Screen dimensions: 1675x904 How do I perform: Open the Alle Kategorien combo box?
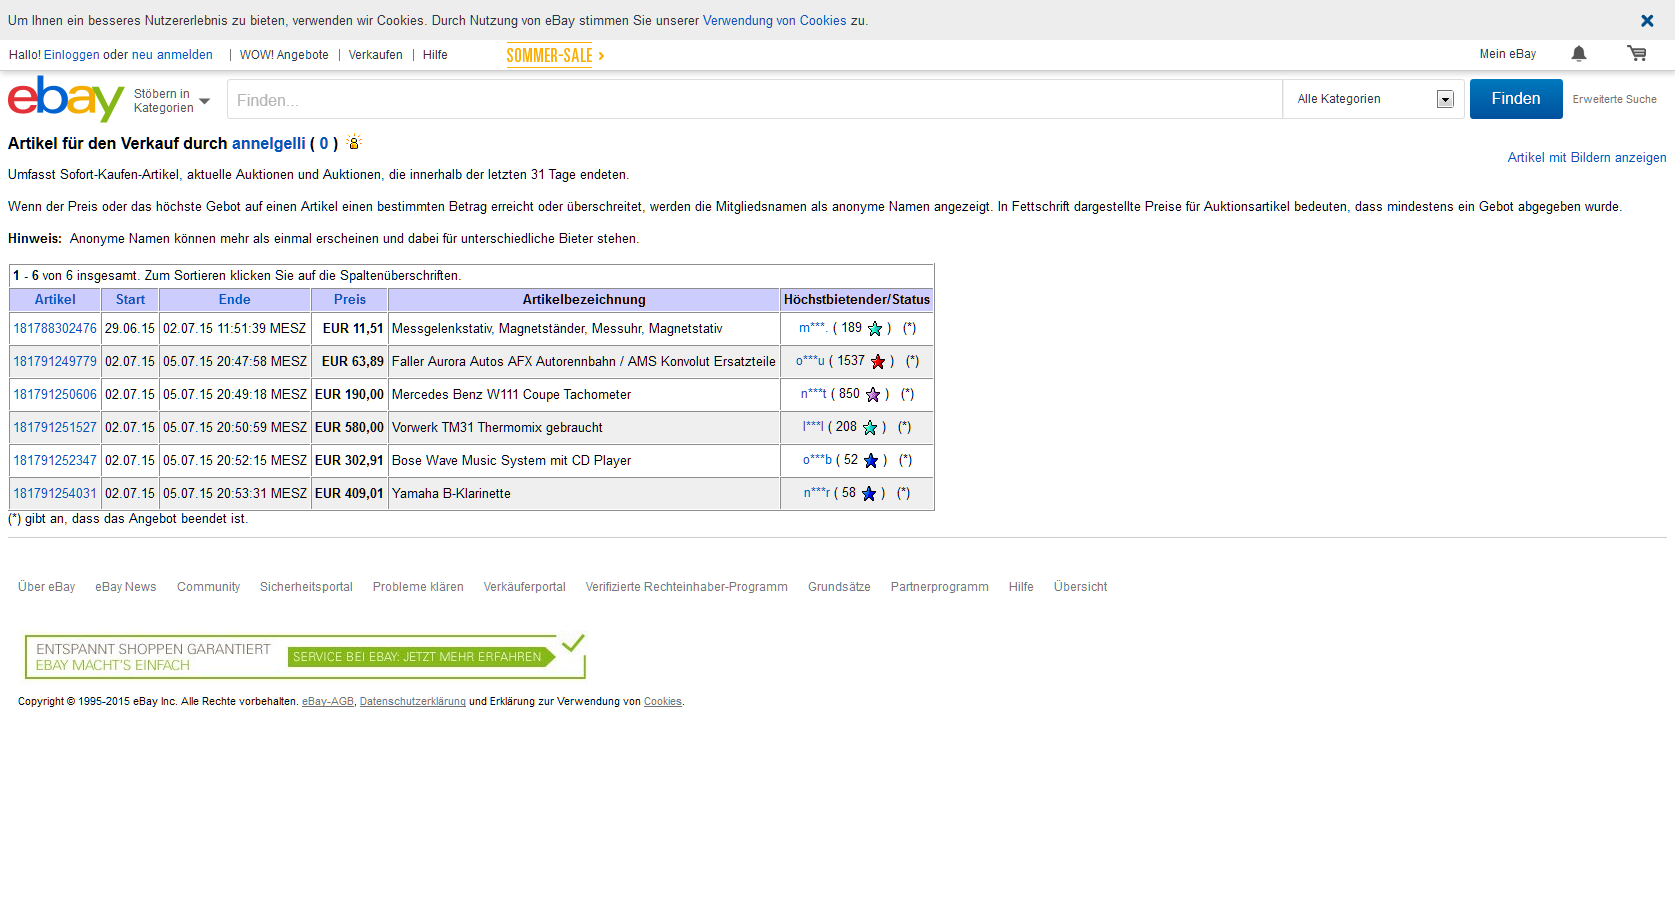tap(1374, 99)
